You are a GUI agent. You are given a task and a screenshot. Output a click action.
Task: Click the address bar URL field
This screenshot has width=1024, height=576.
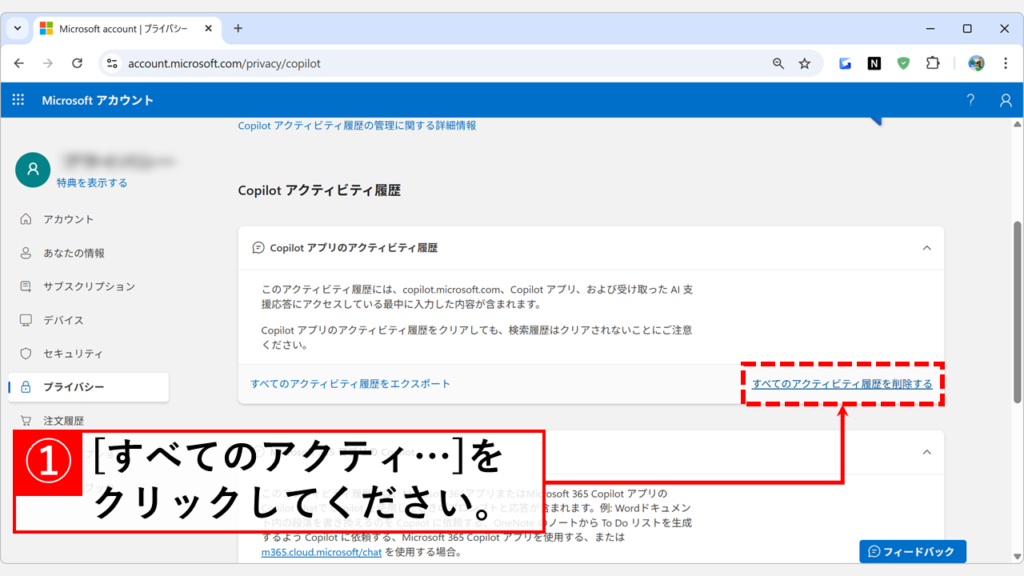coord(440,63)
